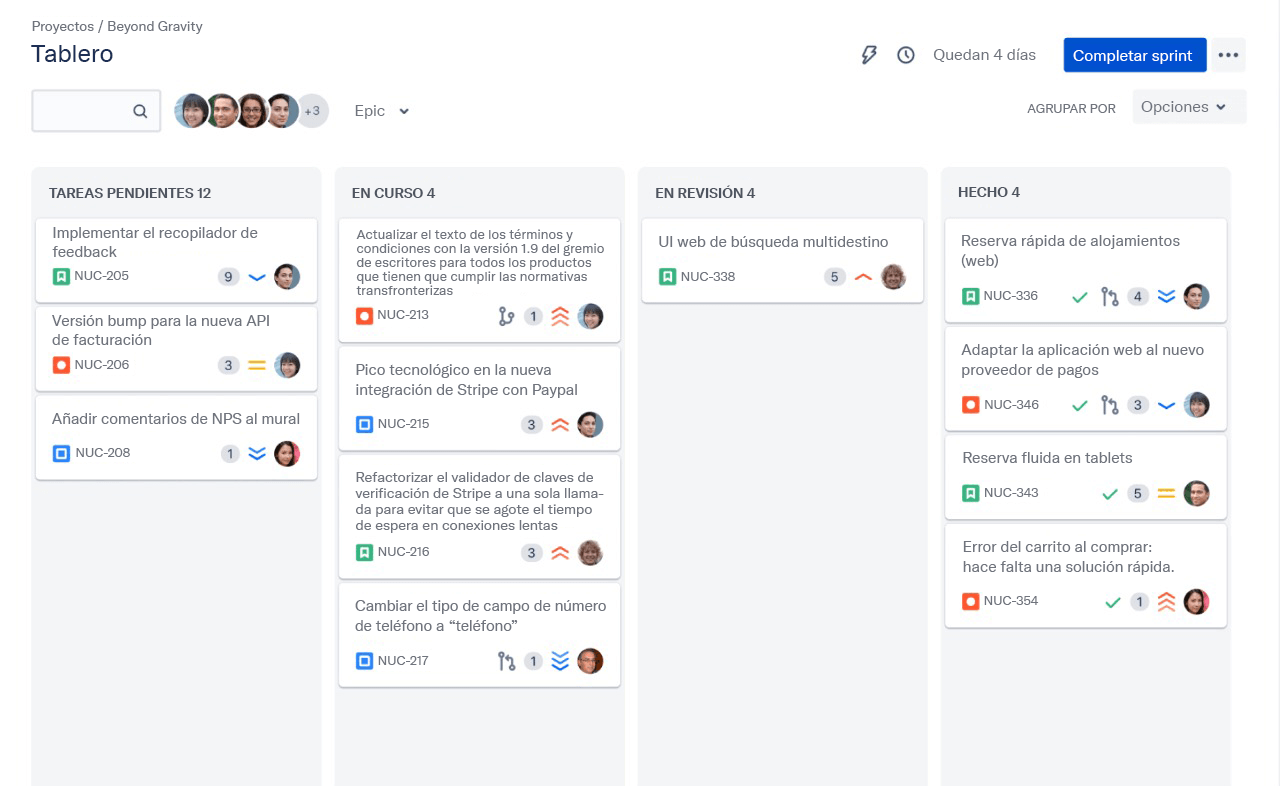Open the card UI web de búsqueda multidestino
Viewport: 1280px width, 786px height.
point(773,242)
